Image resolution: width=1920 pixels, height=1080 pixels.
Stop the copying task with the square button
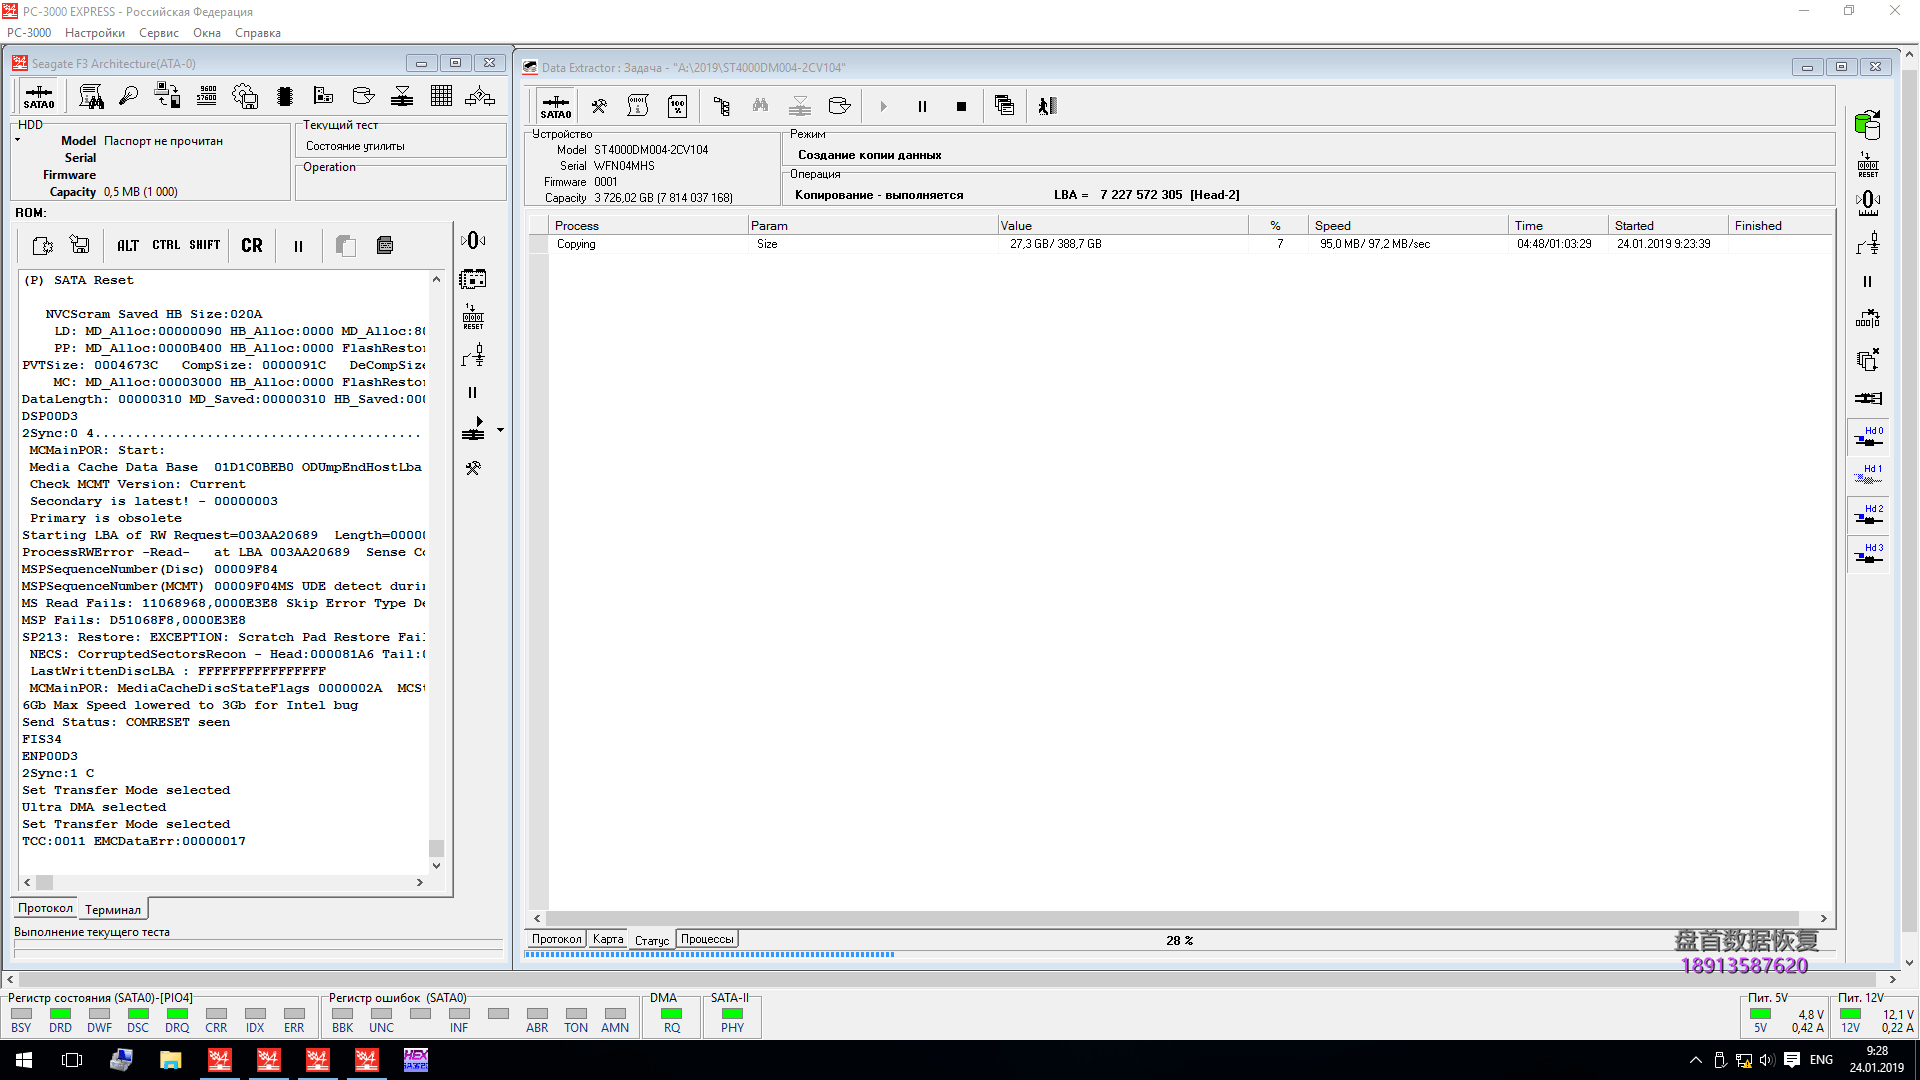coord(961,106)
